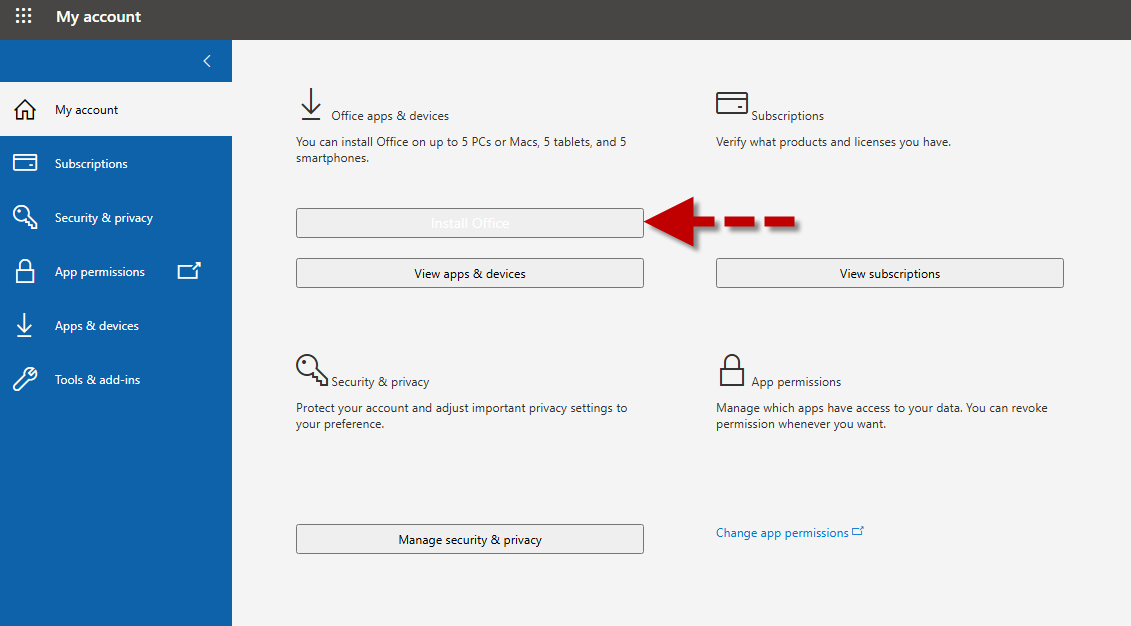Screen dimensions: 1131x626
Task: Click Manage security & privacy button
Action: coord(470,539)
